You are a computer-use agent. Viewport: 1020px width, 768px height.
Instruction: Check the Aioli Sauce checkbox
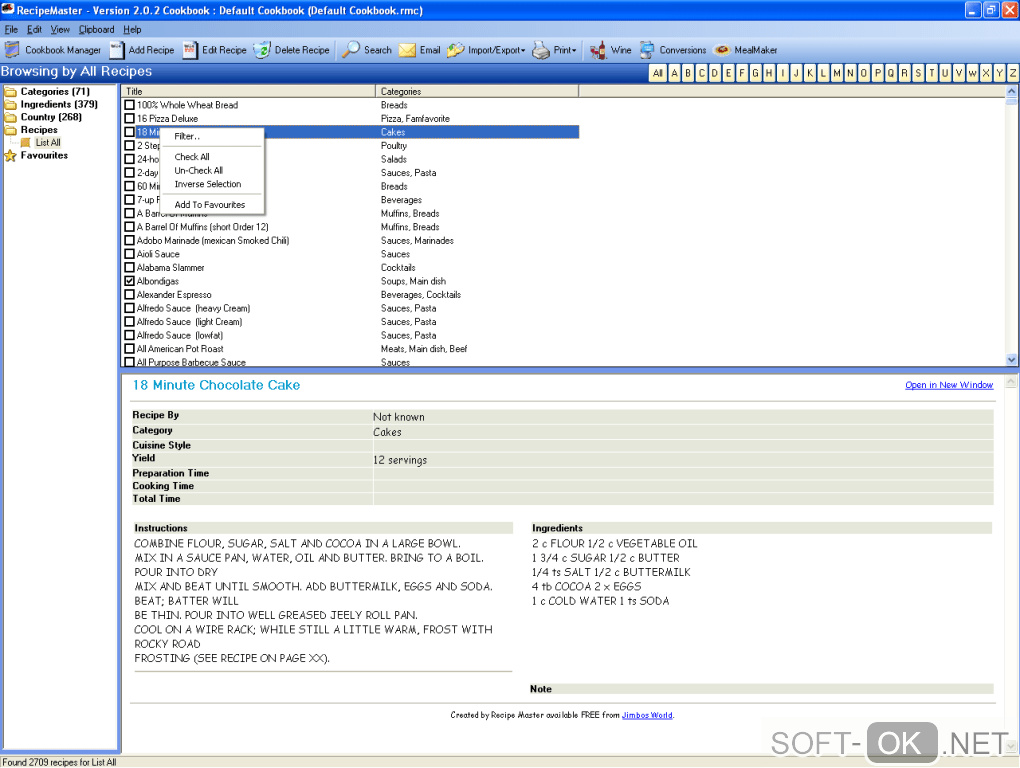pos(129,254)
